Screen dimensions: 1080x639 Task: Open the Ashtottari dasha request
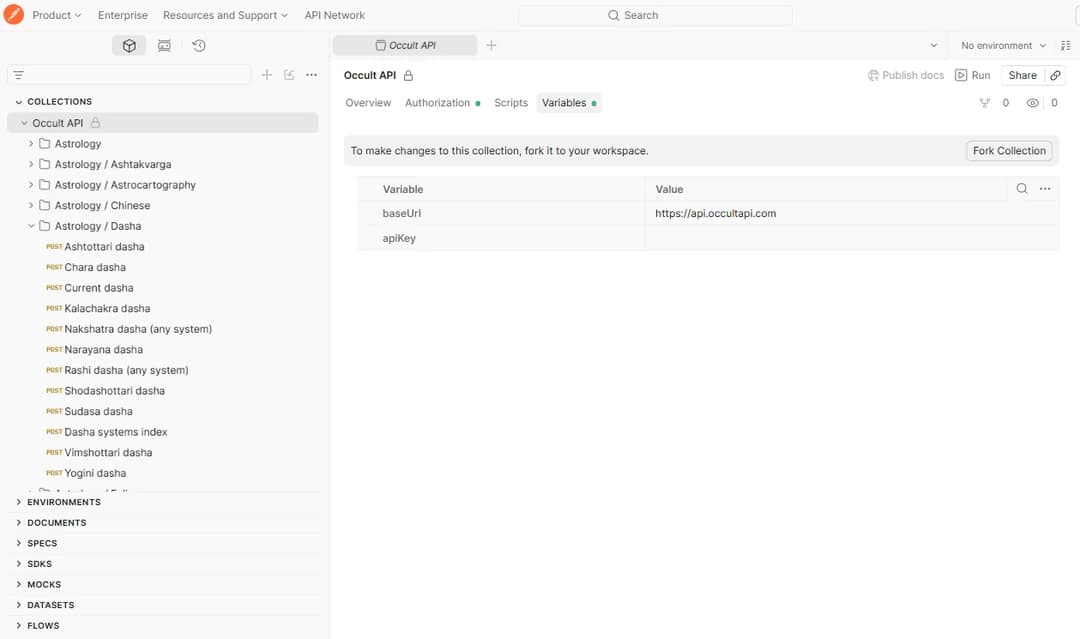point(104,247)
